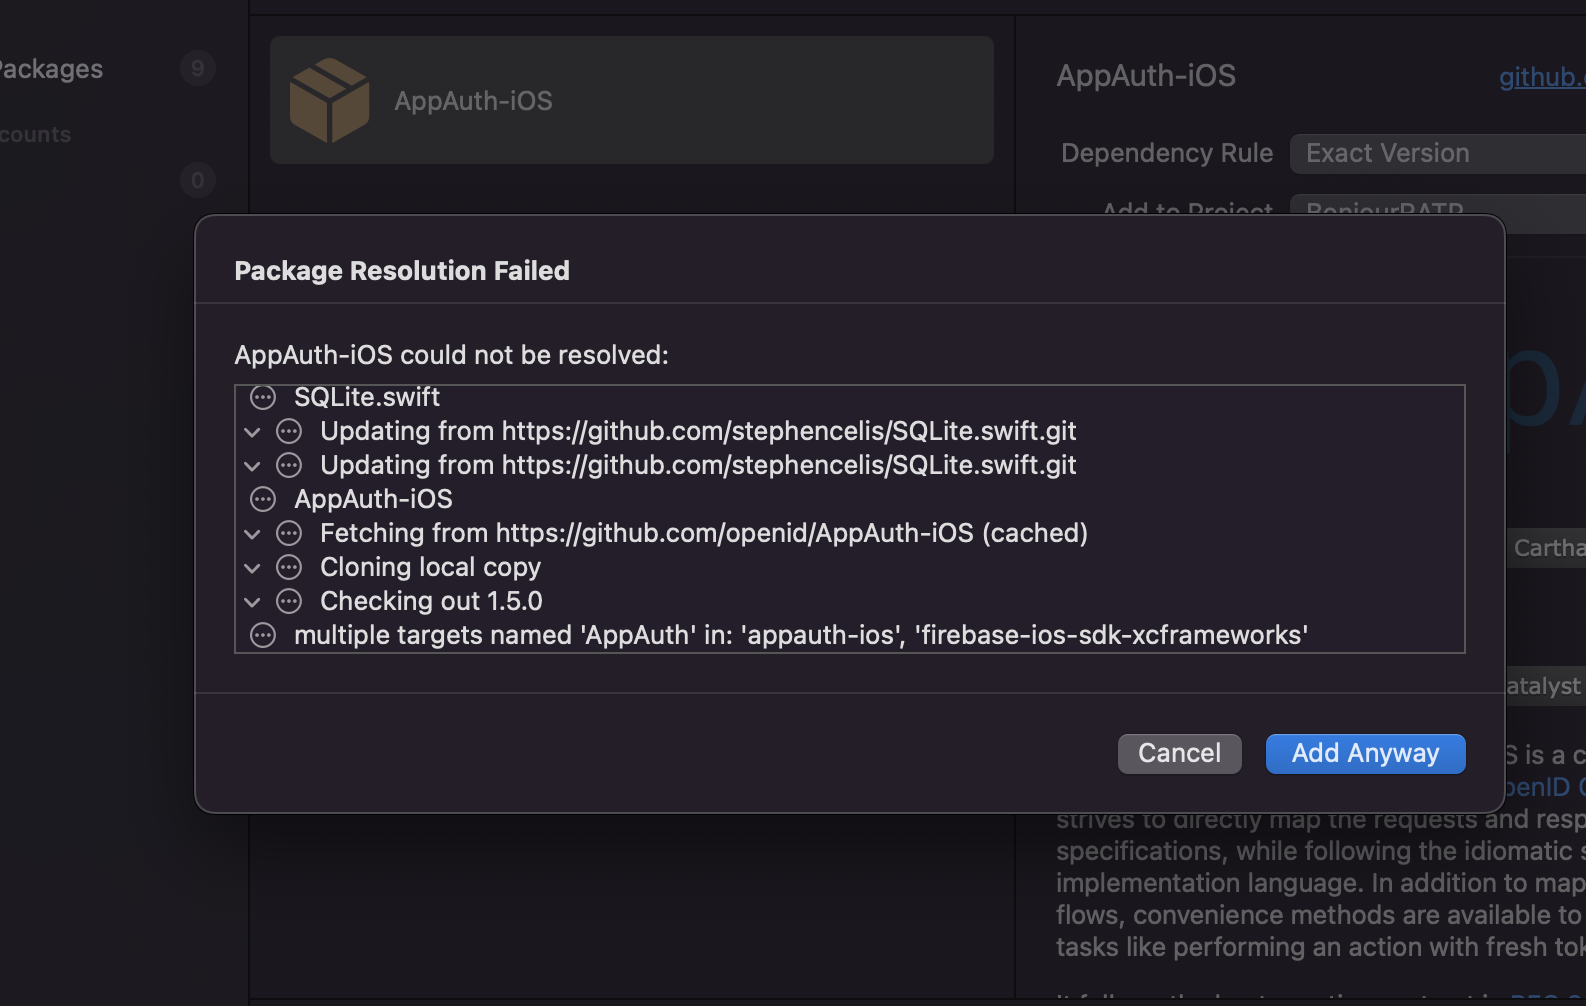Click the status icon beside Cloning local copy
Image resolution: width=1586 pixels, height=1006 pixels.
pos(289,567)
